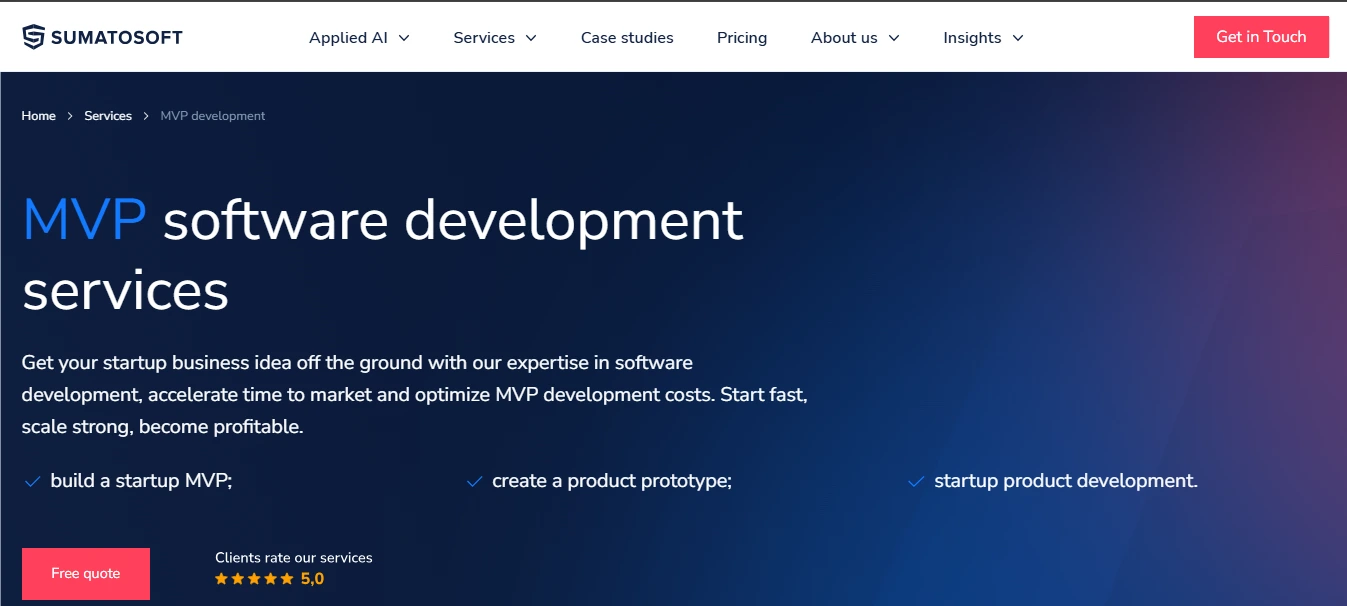Open the Case studies menu item
The width and height of the screenshot is (1347, 606).
coord(627,38)
